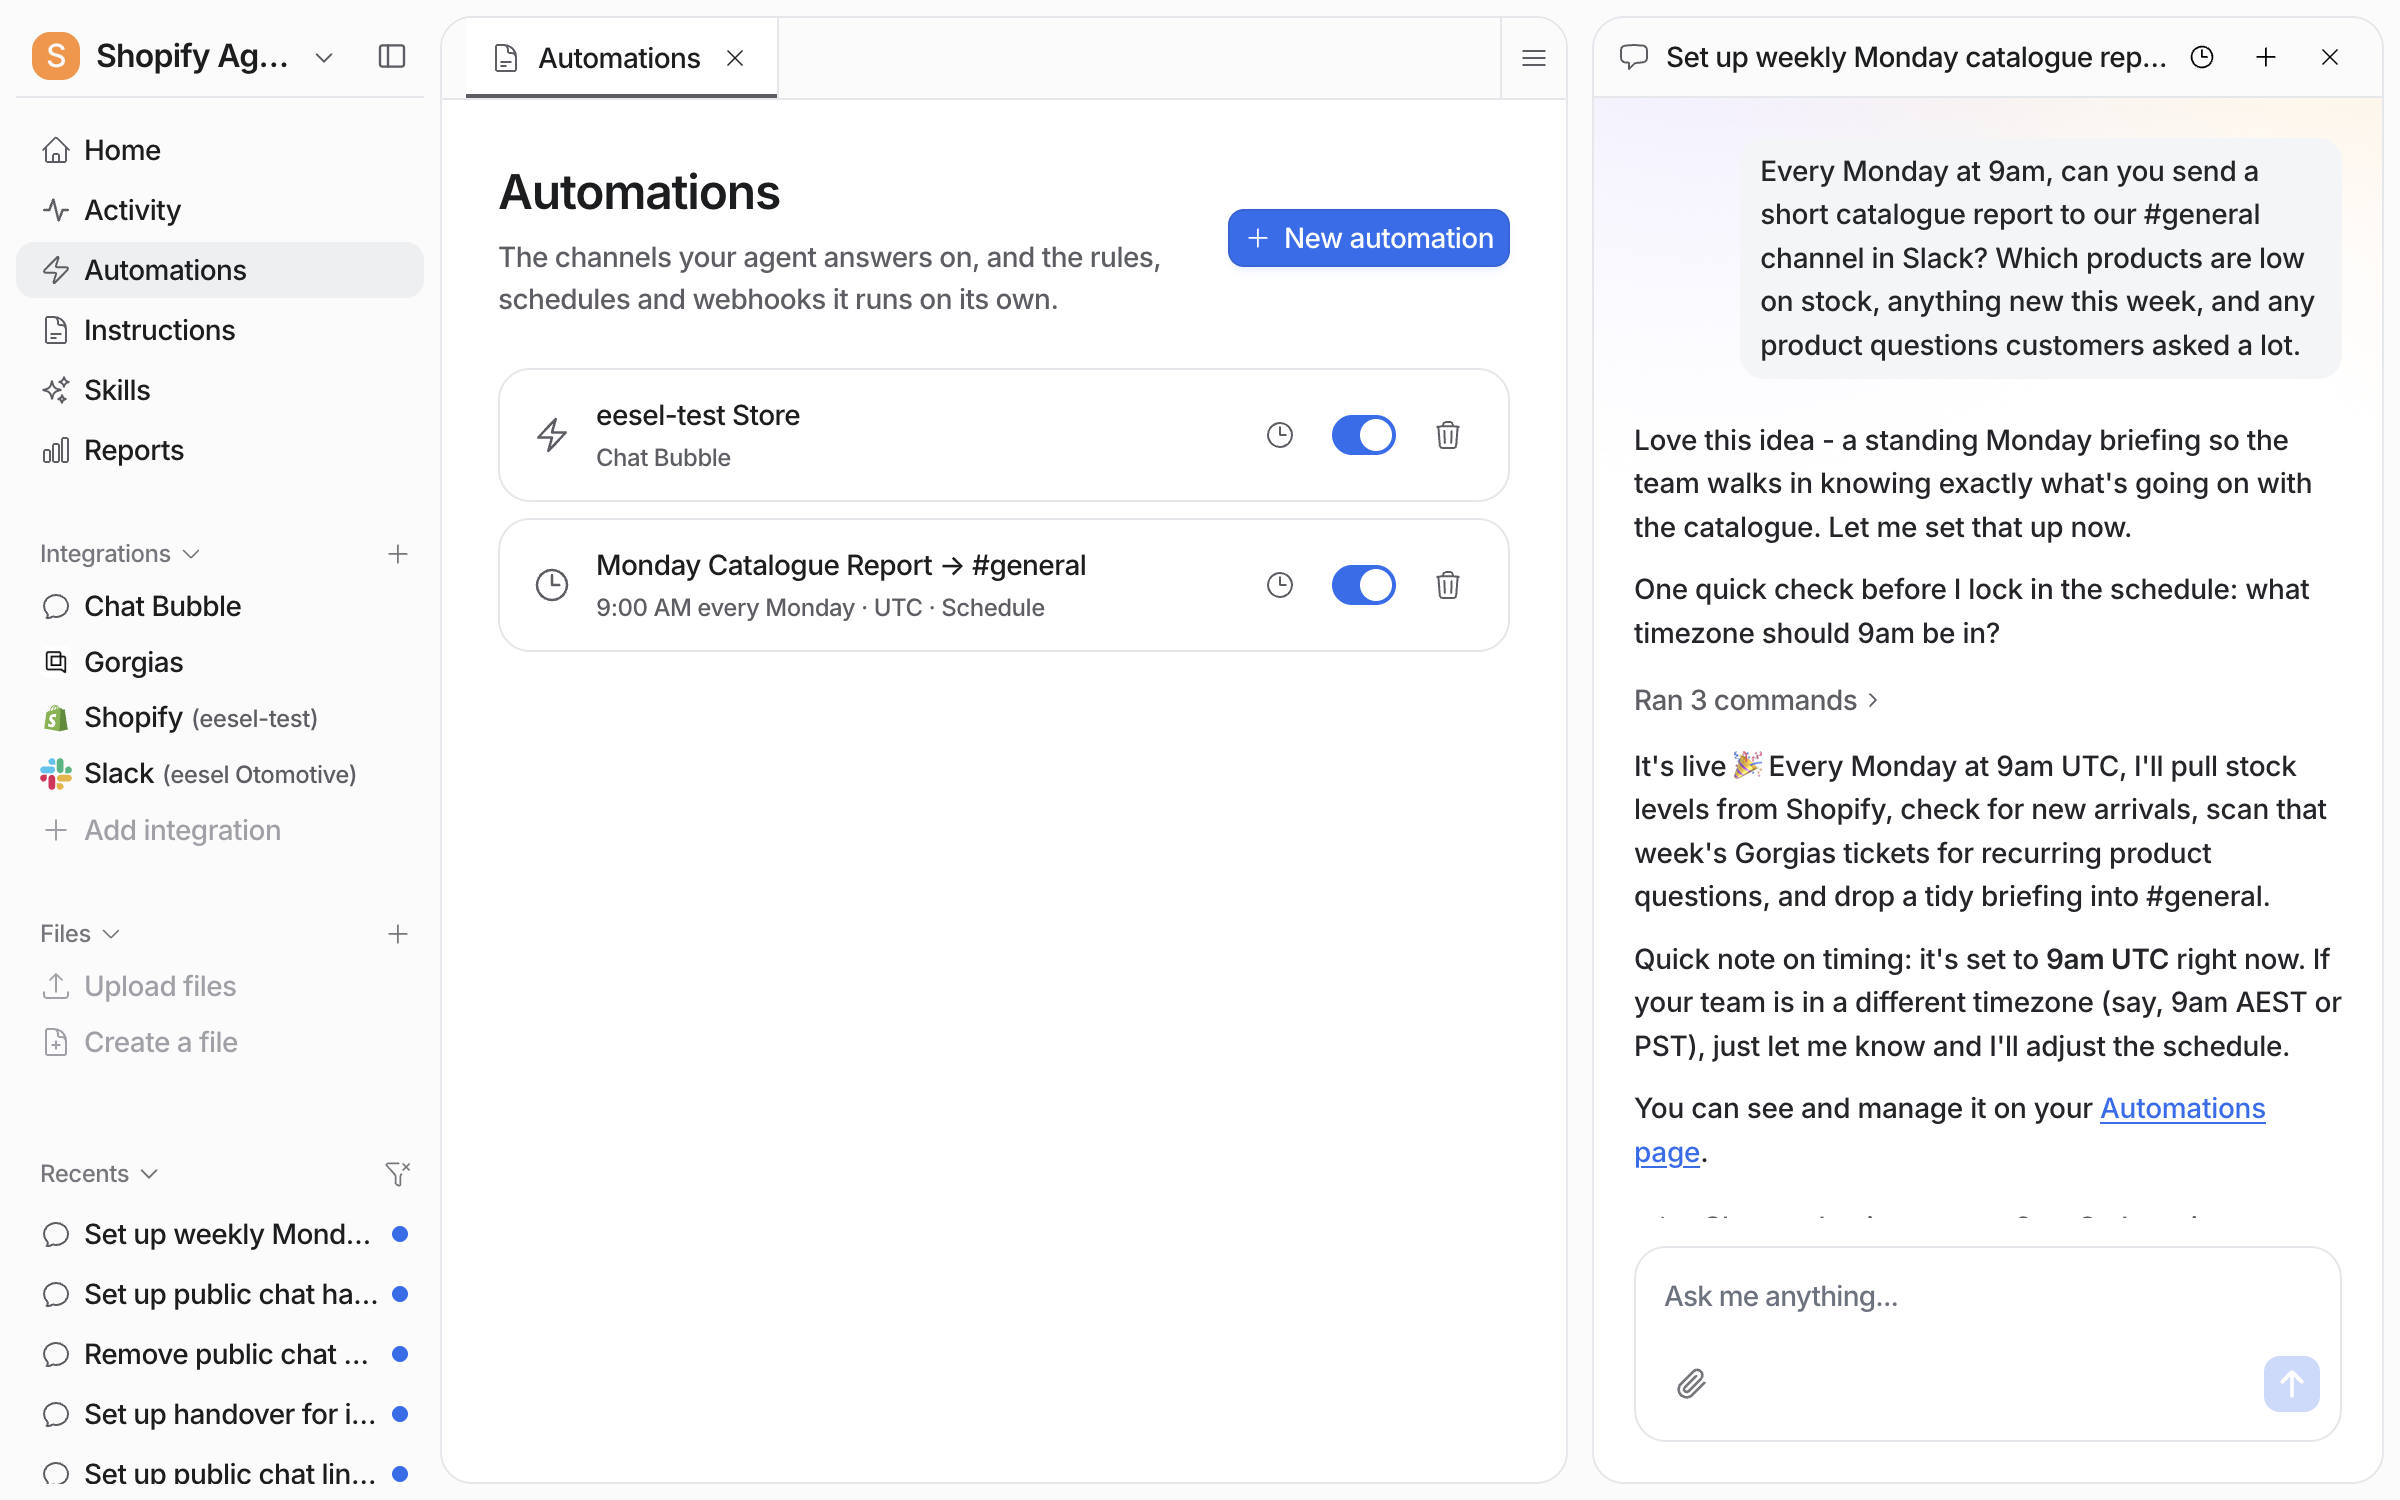The width and height of the screenshot is (2400, 1500).
Task: Click chat bubble icon in chat header
Action: tap(1634, 57)
